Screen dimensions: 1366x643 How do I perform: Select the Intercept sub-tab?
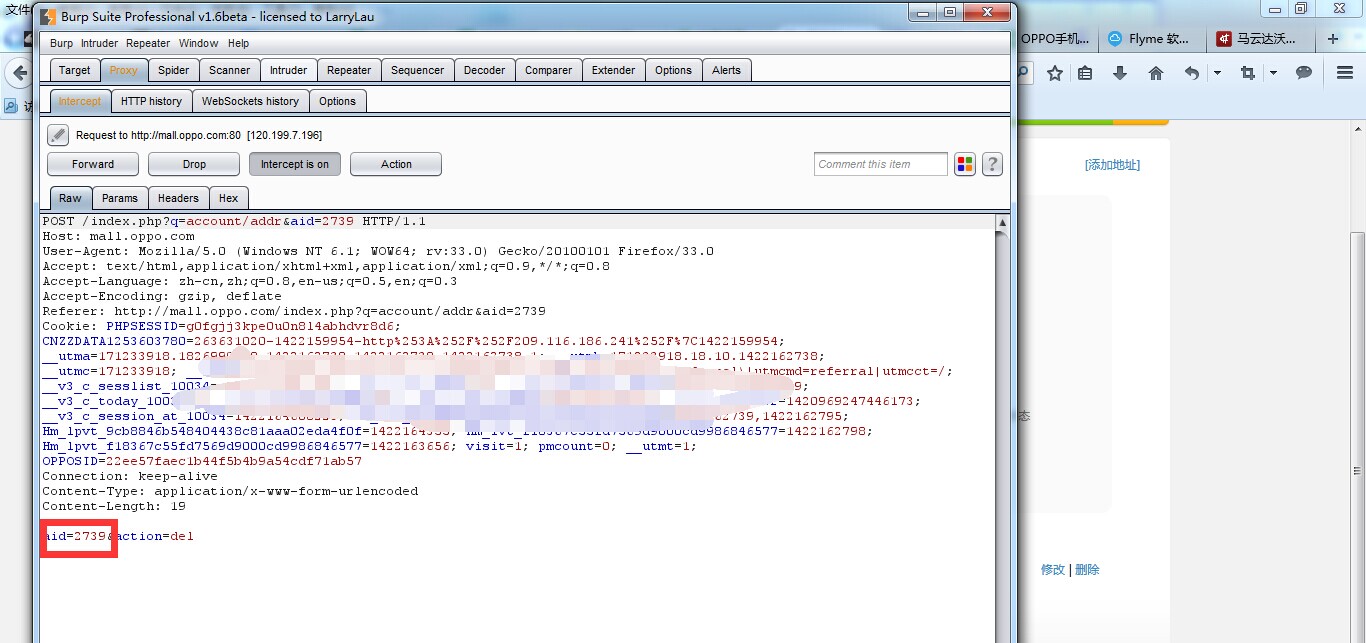(x=79, y=101)
